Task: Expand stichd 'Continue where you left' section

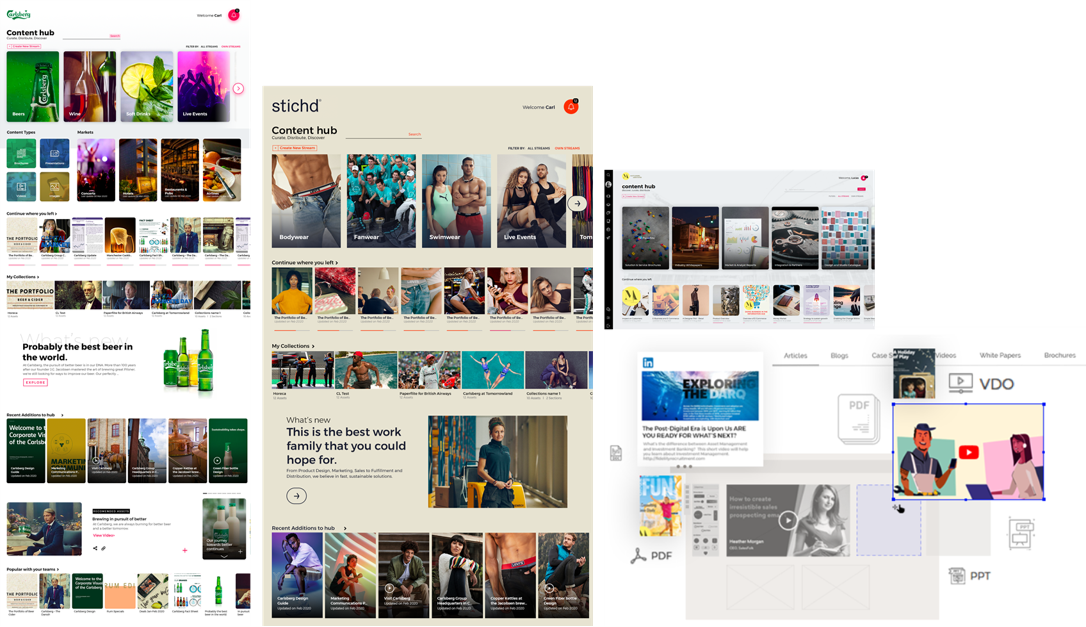Action: tap(305, 263)
